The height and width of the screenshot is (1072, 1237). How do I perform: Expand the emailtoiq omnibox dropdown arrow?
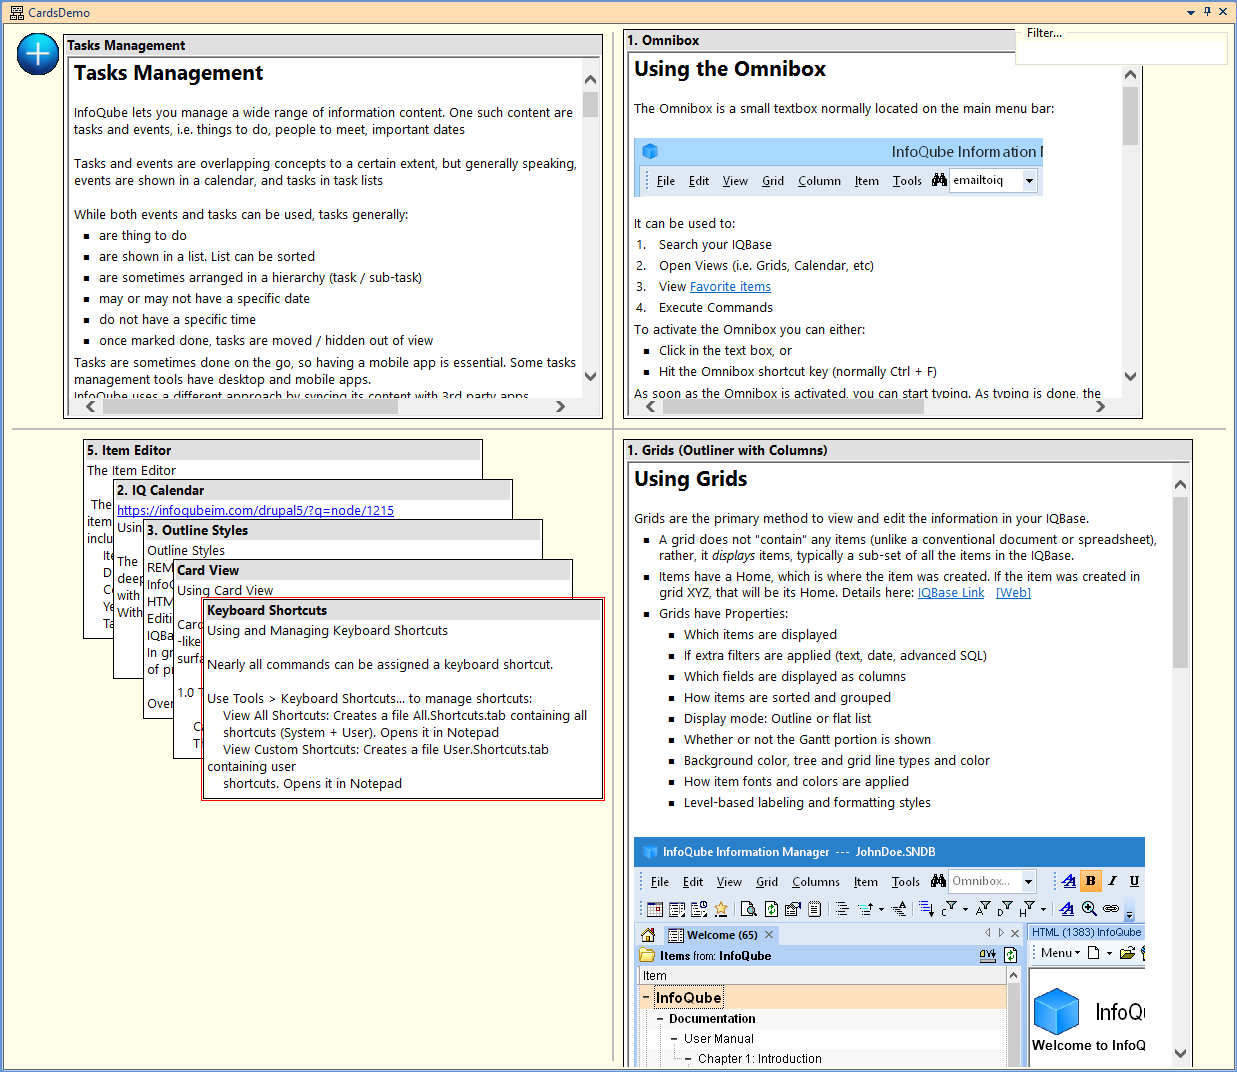[1029, 181]
